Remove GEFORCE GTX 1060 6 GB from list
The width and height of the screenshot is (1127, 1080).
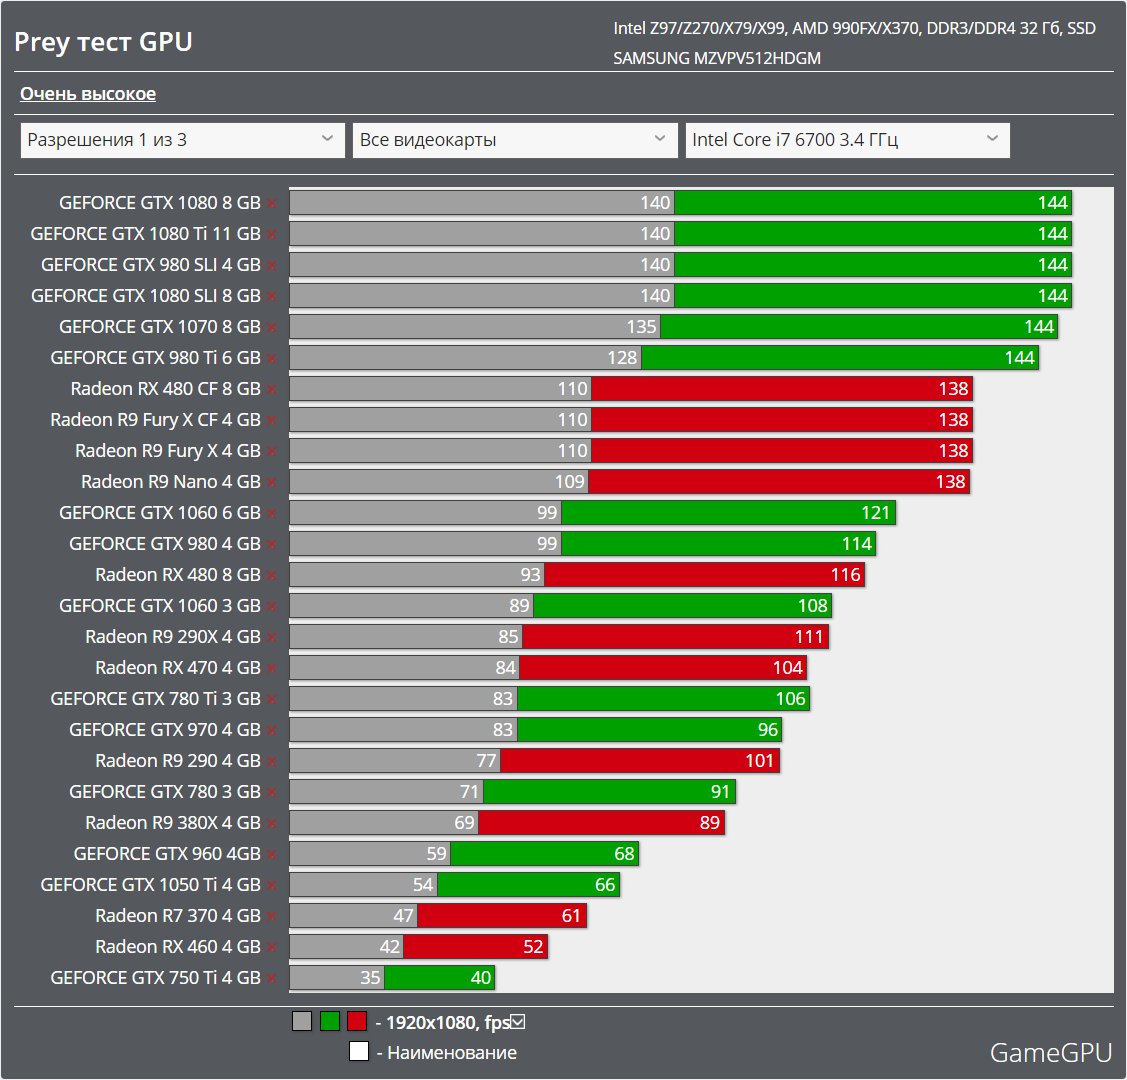[x=272, y=513]
